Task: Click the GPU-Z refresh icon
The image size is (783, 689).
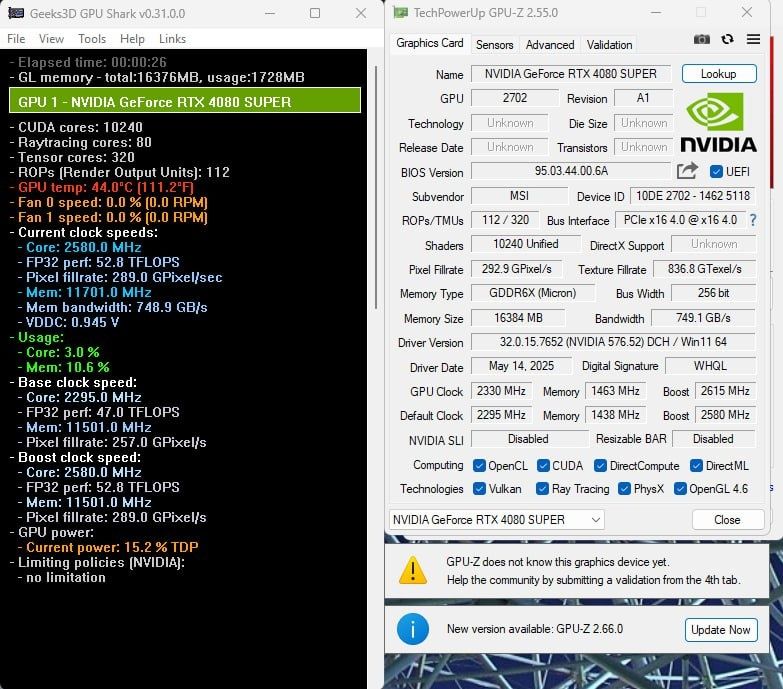Action: (728, 39)
